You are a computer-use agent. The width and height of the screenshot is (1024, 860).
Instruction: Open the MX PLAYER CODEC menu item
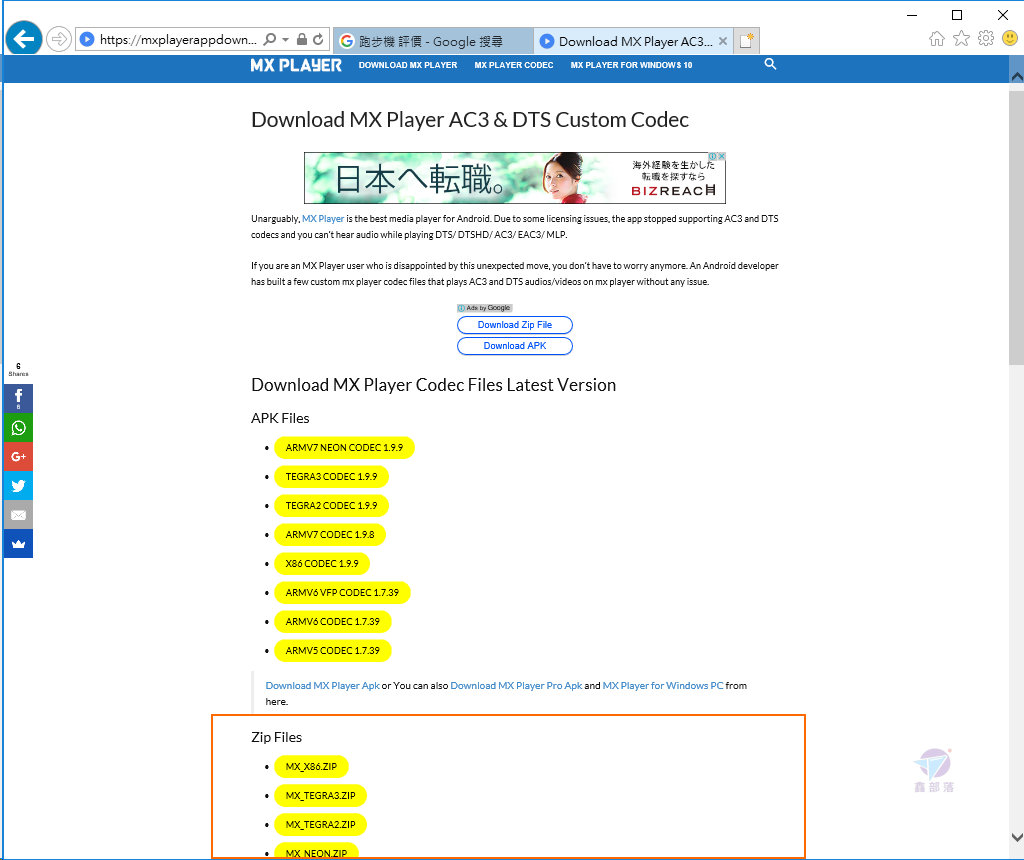point(514,65)
